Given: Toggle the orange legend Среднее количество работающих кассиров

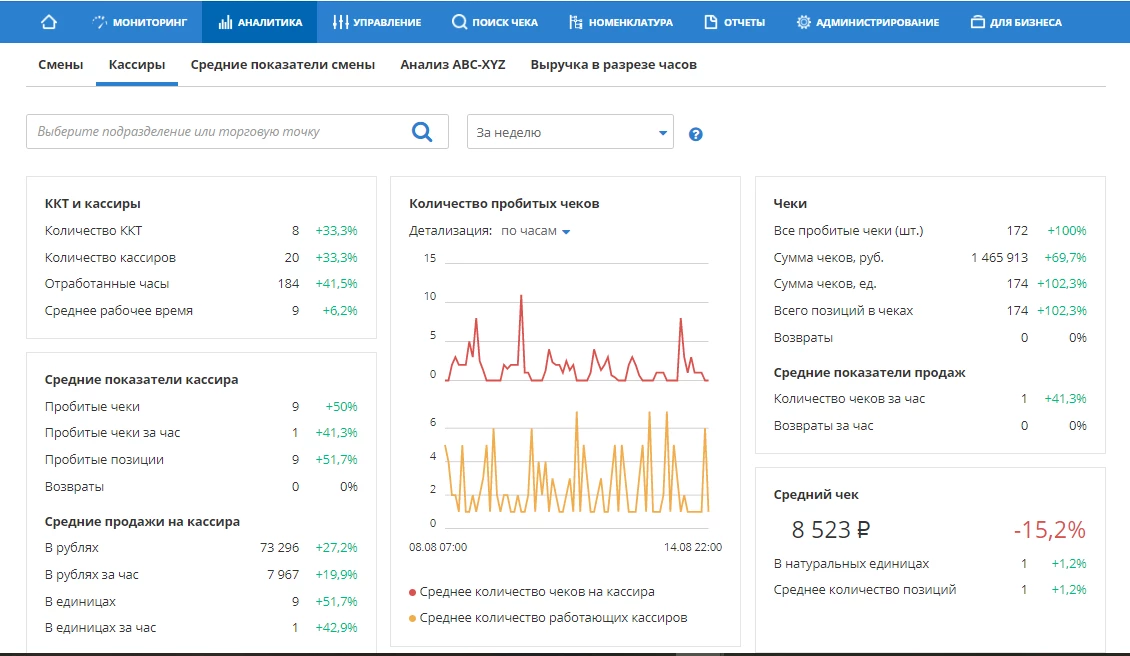Looking at the screenshot, I should 553,618.
